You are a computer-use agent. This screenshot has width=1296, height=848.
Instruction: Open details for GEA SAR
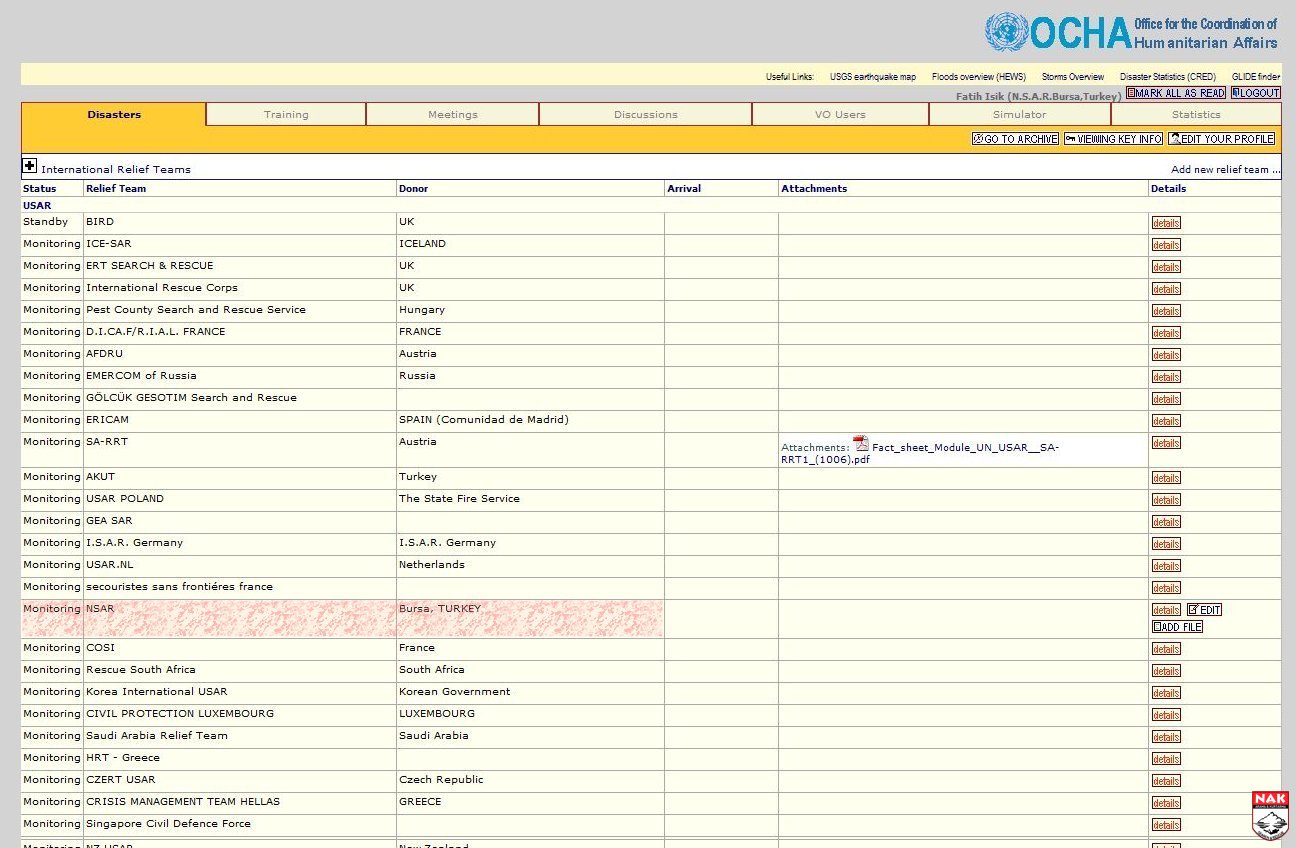click(1166, 522)
